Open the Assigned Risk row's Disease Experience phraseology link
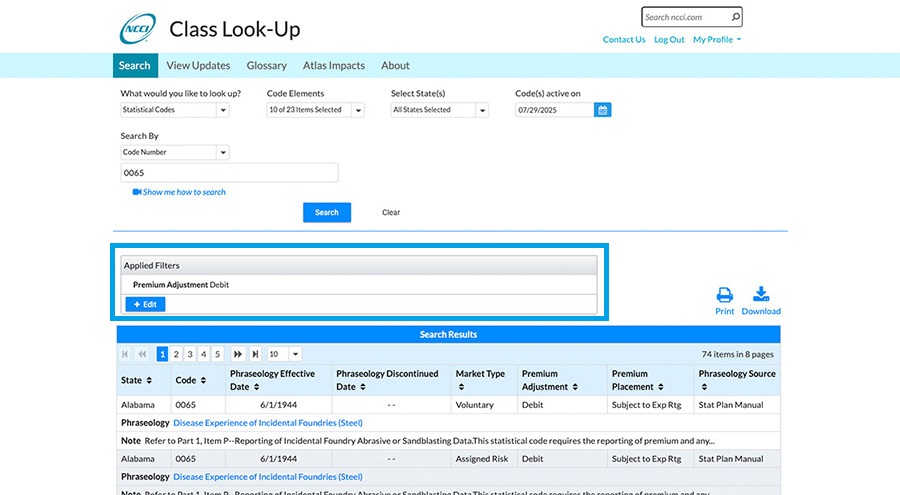This screenshot has height=495, width=900. click(x=268, y=477)
